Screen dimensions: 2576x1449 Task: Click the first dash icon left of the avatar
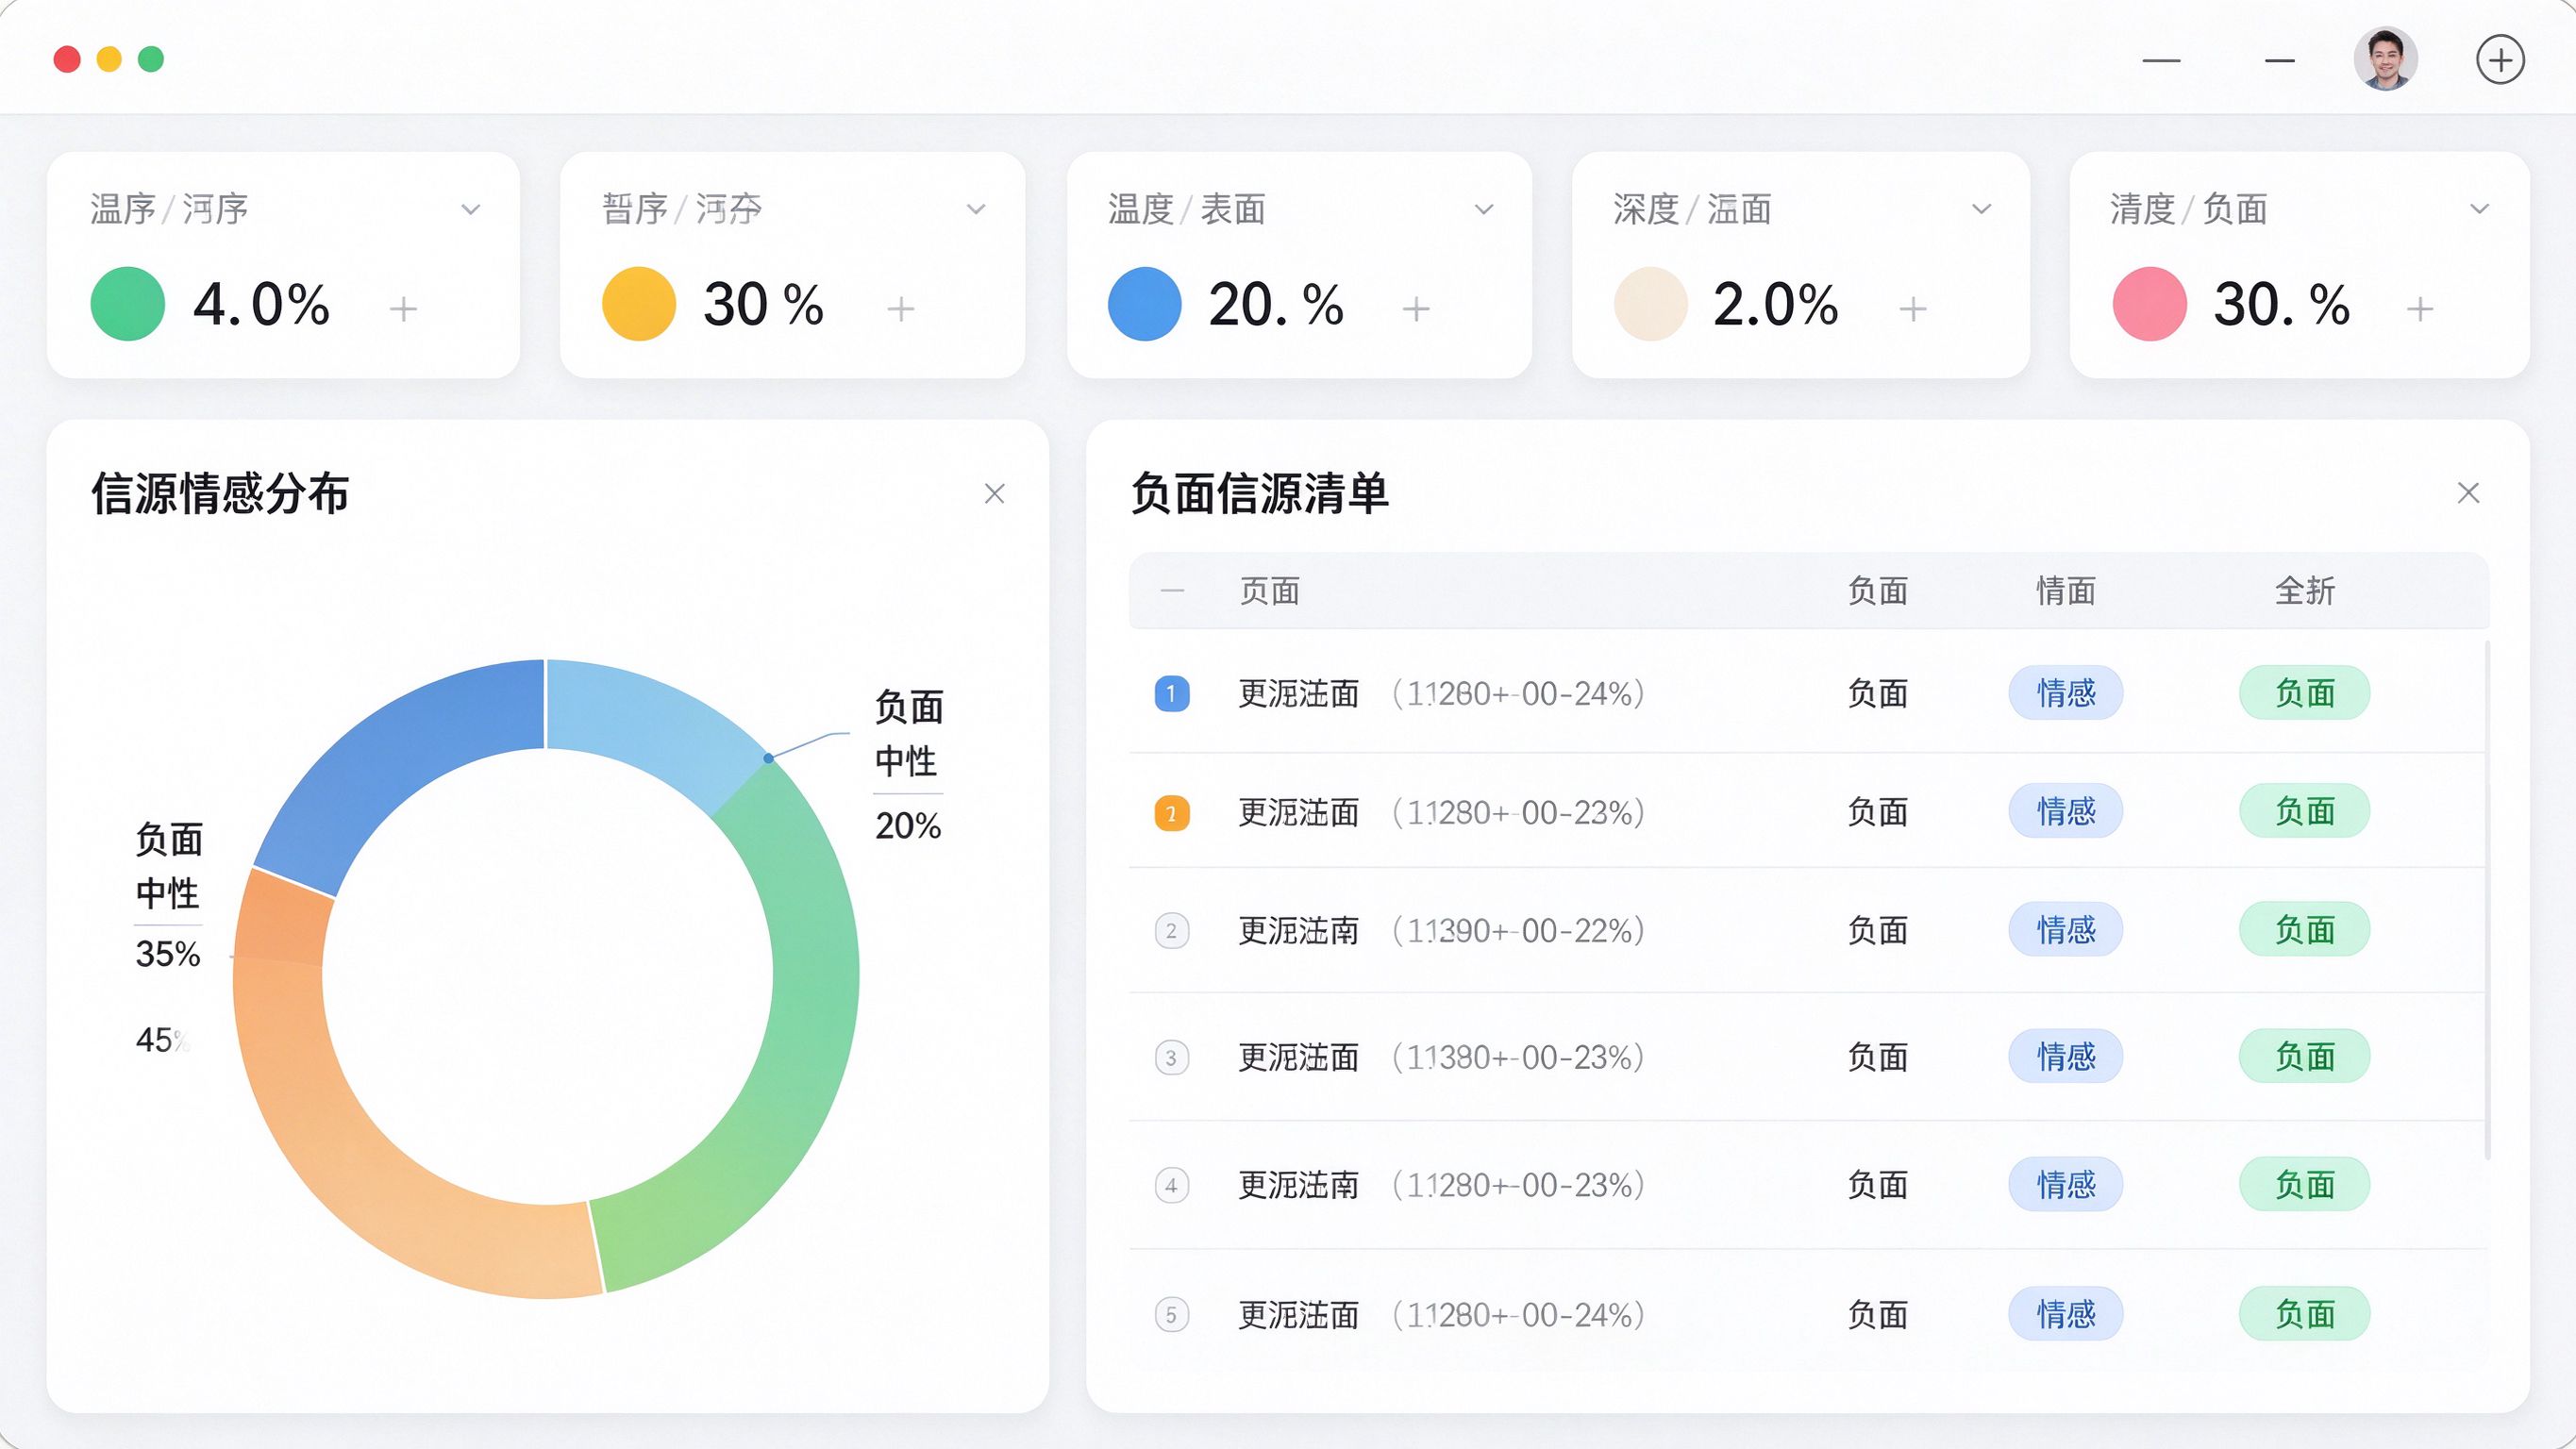(x=2161, y=61)
